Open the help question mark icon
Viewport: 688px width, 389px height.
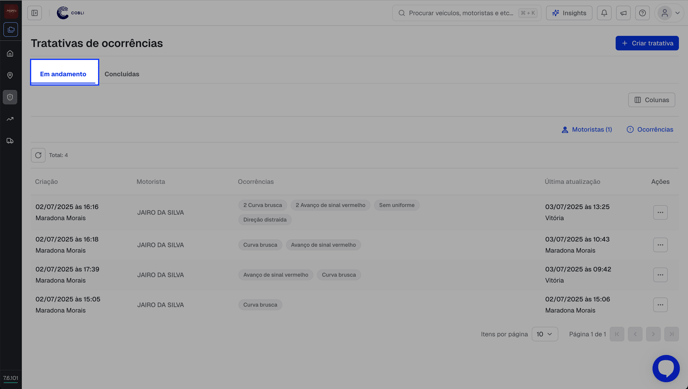pyautogui.click(x=642, y=13)
